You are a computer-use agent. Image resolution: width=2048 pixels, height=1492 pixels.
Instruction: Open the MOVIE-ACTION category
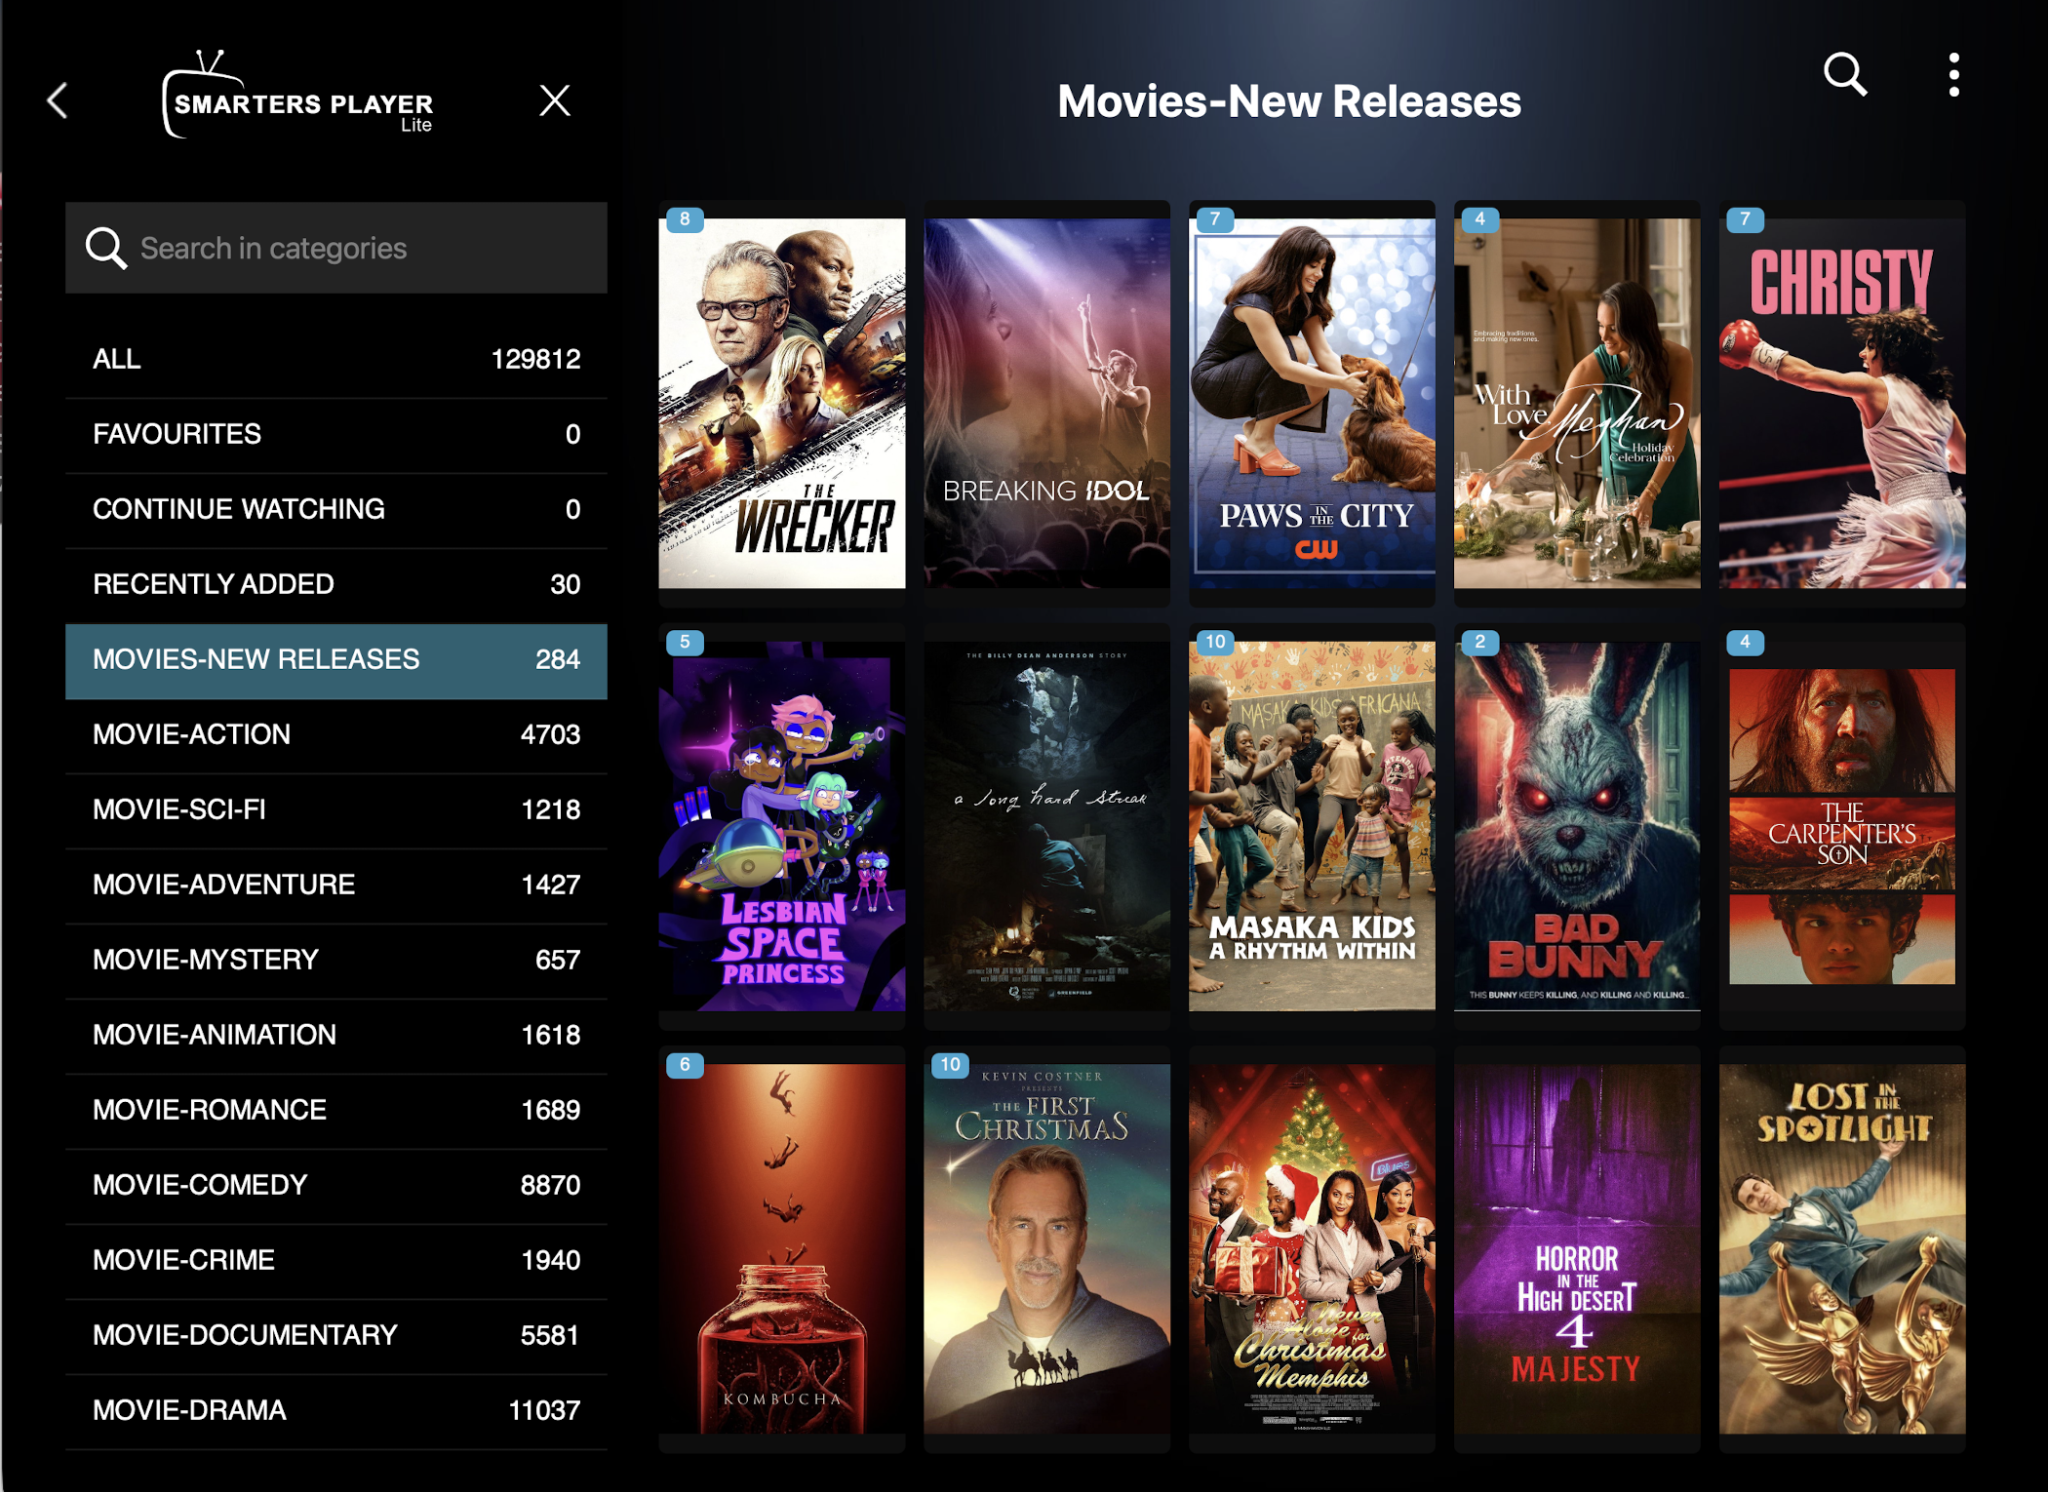[336, 733]
